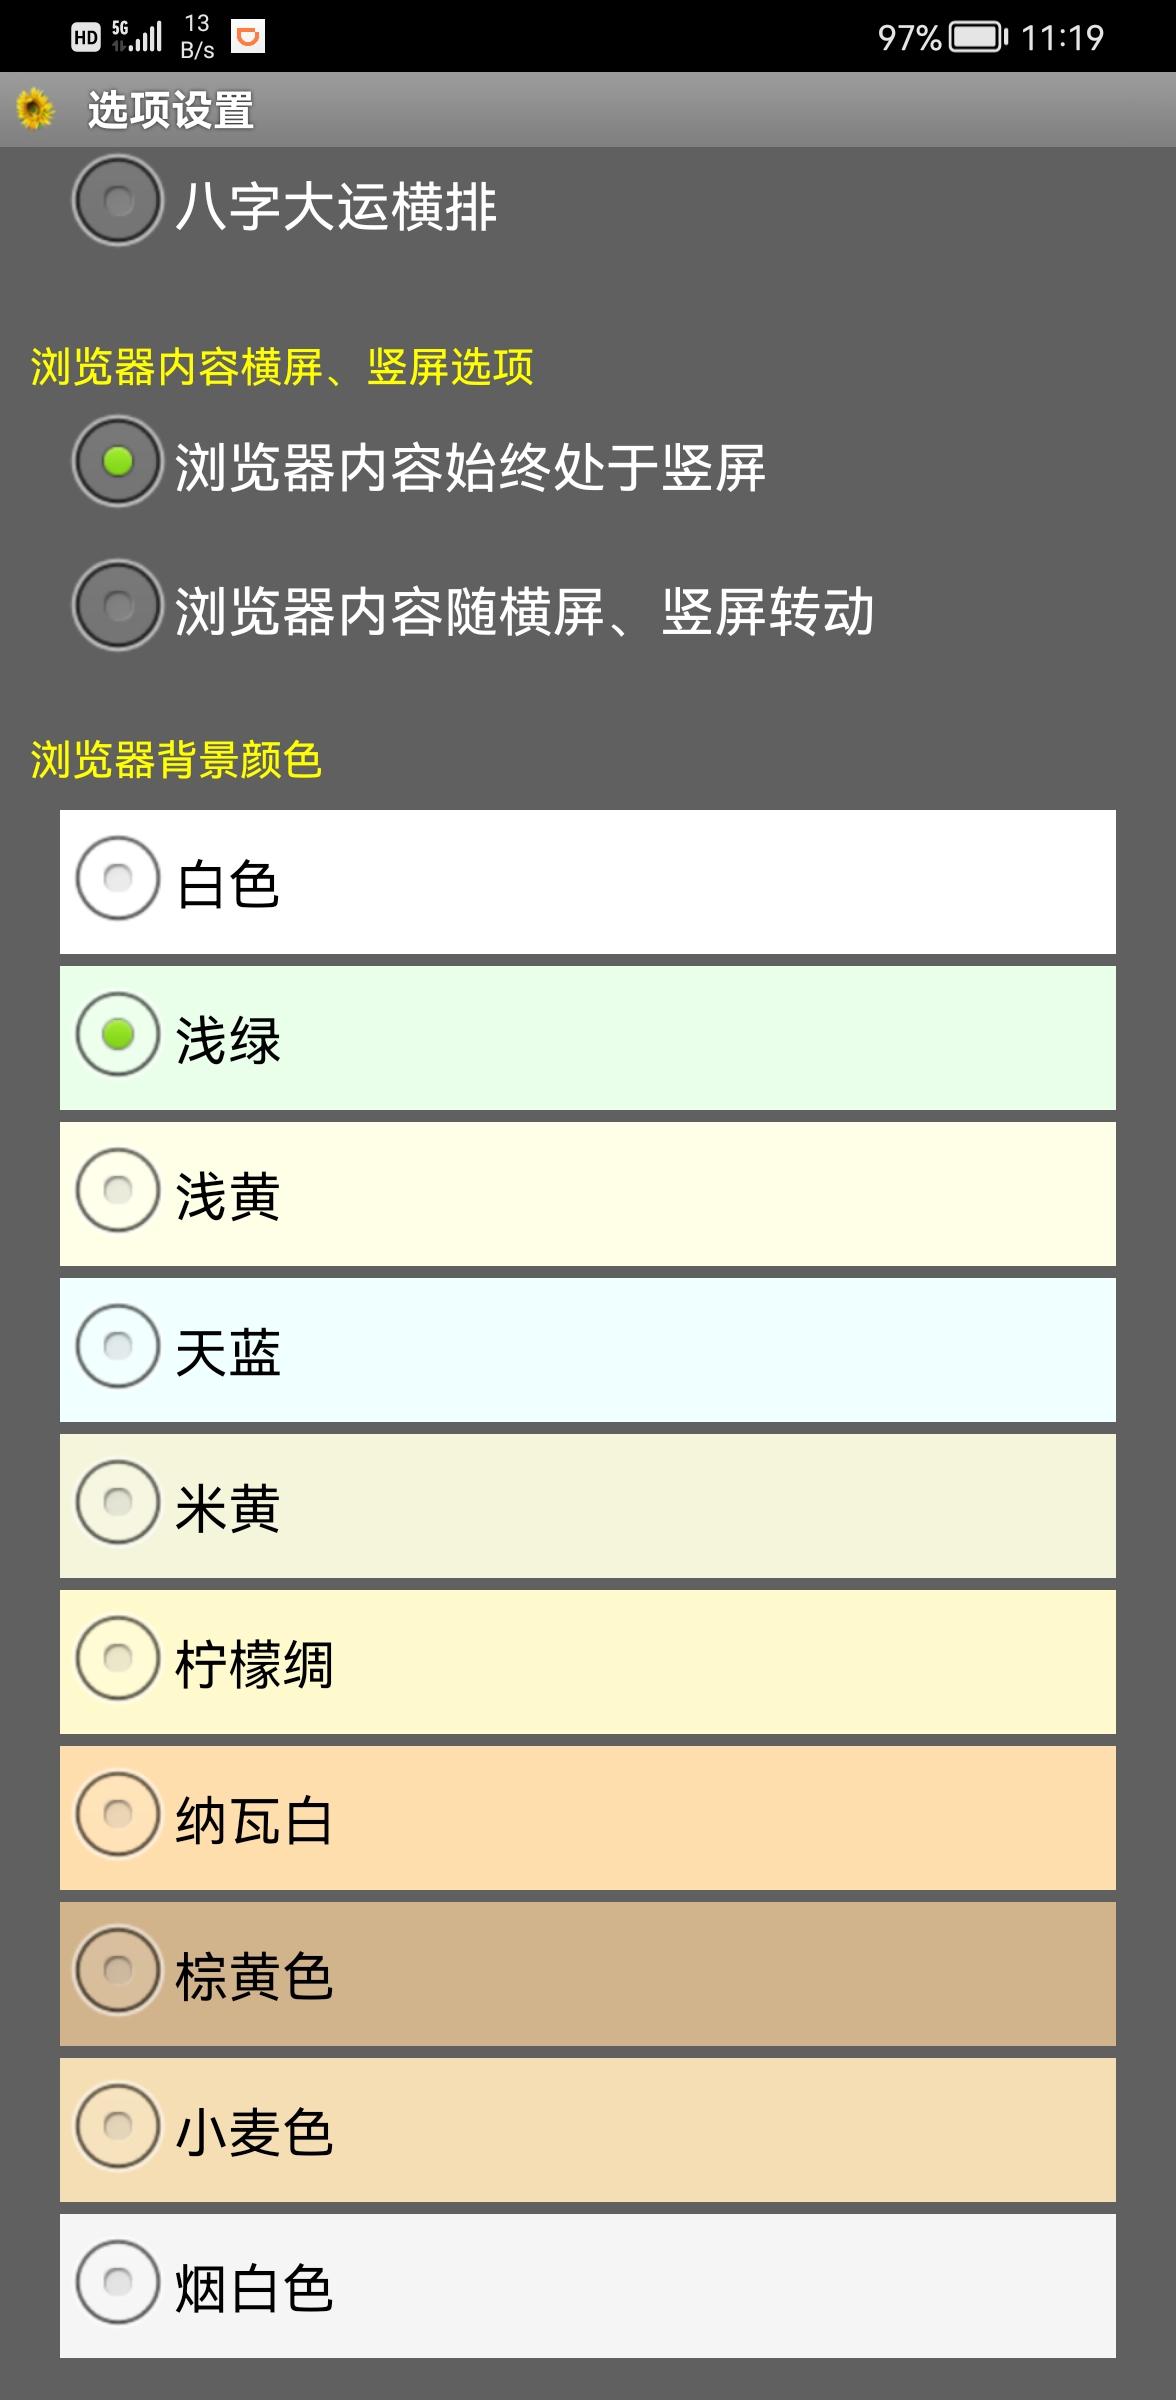Enable 浏览器内容随横屏、竖屏转动 radio button
The height and width of the screenshot is (2400, 1176).
[x=118, y=605]
